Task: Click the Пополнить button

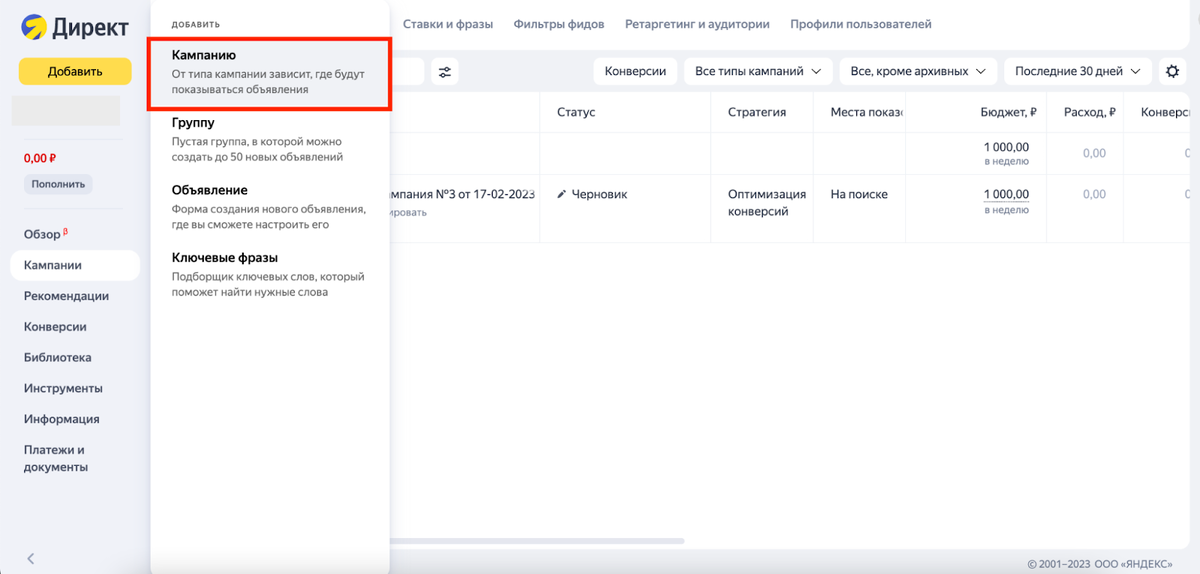Action: click(x=58, y=184)
